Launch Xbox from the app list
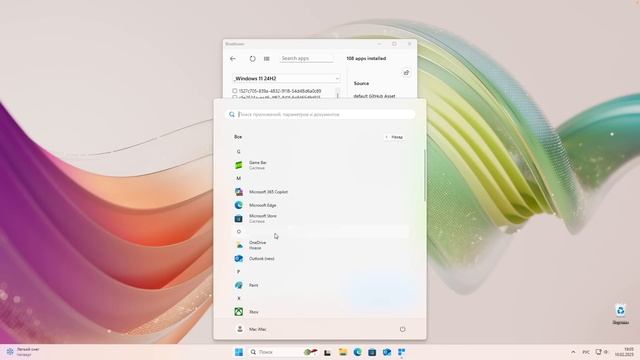The width and height of the screenshot is (640, 360). pyautogui.click(x=320, y=312)
